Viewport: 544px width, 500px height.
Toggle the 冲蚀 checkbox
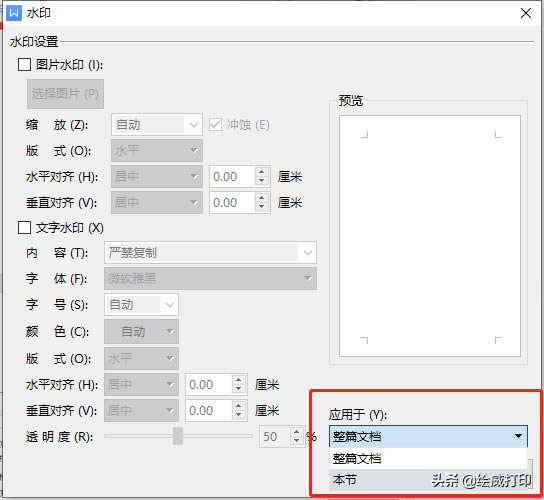click(215, 125)
